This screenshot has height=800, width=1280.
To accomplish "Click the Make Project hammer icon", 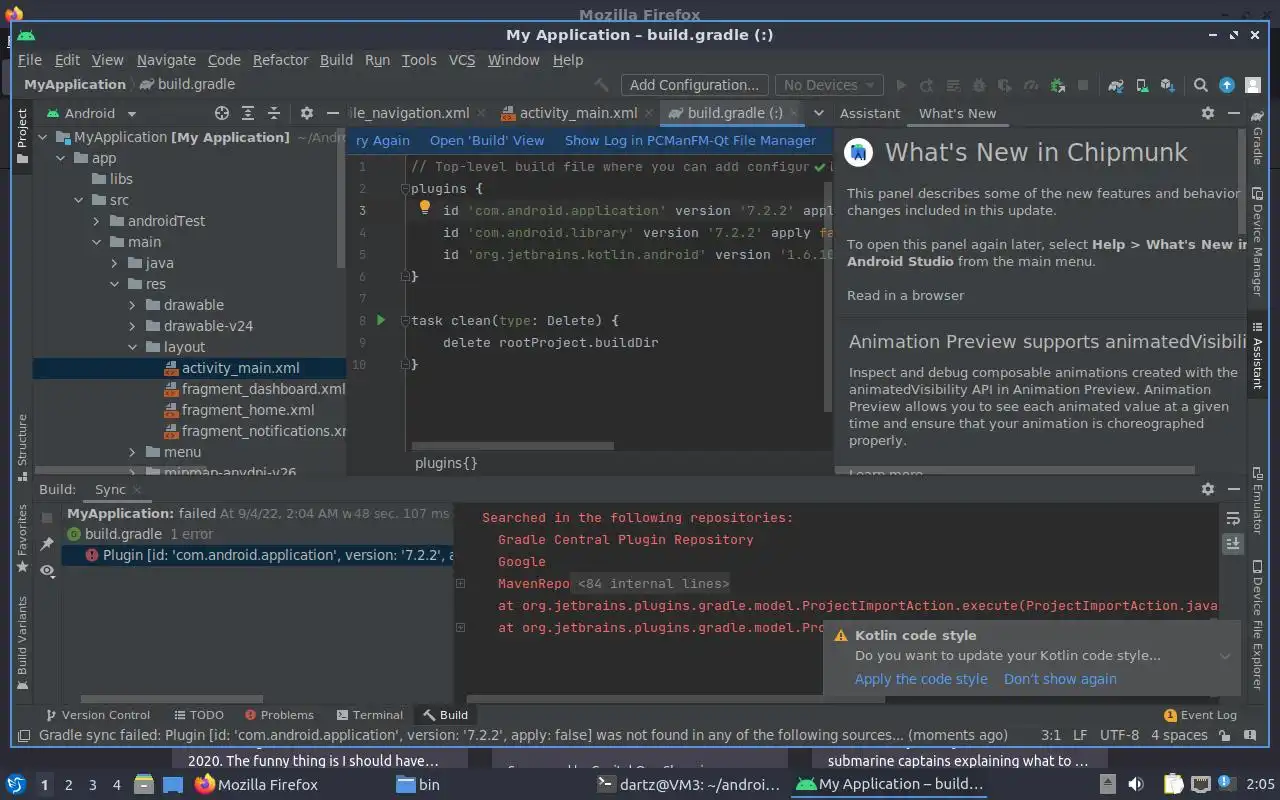I will pos(601,85).
